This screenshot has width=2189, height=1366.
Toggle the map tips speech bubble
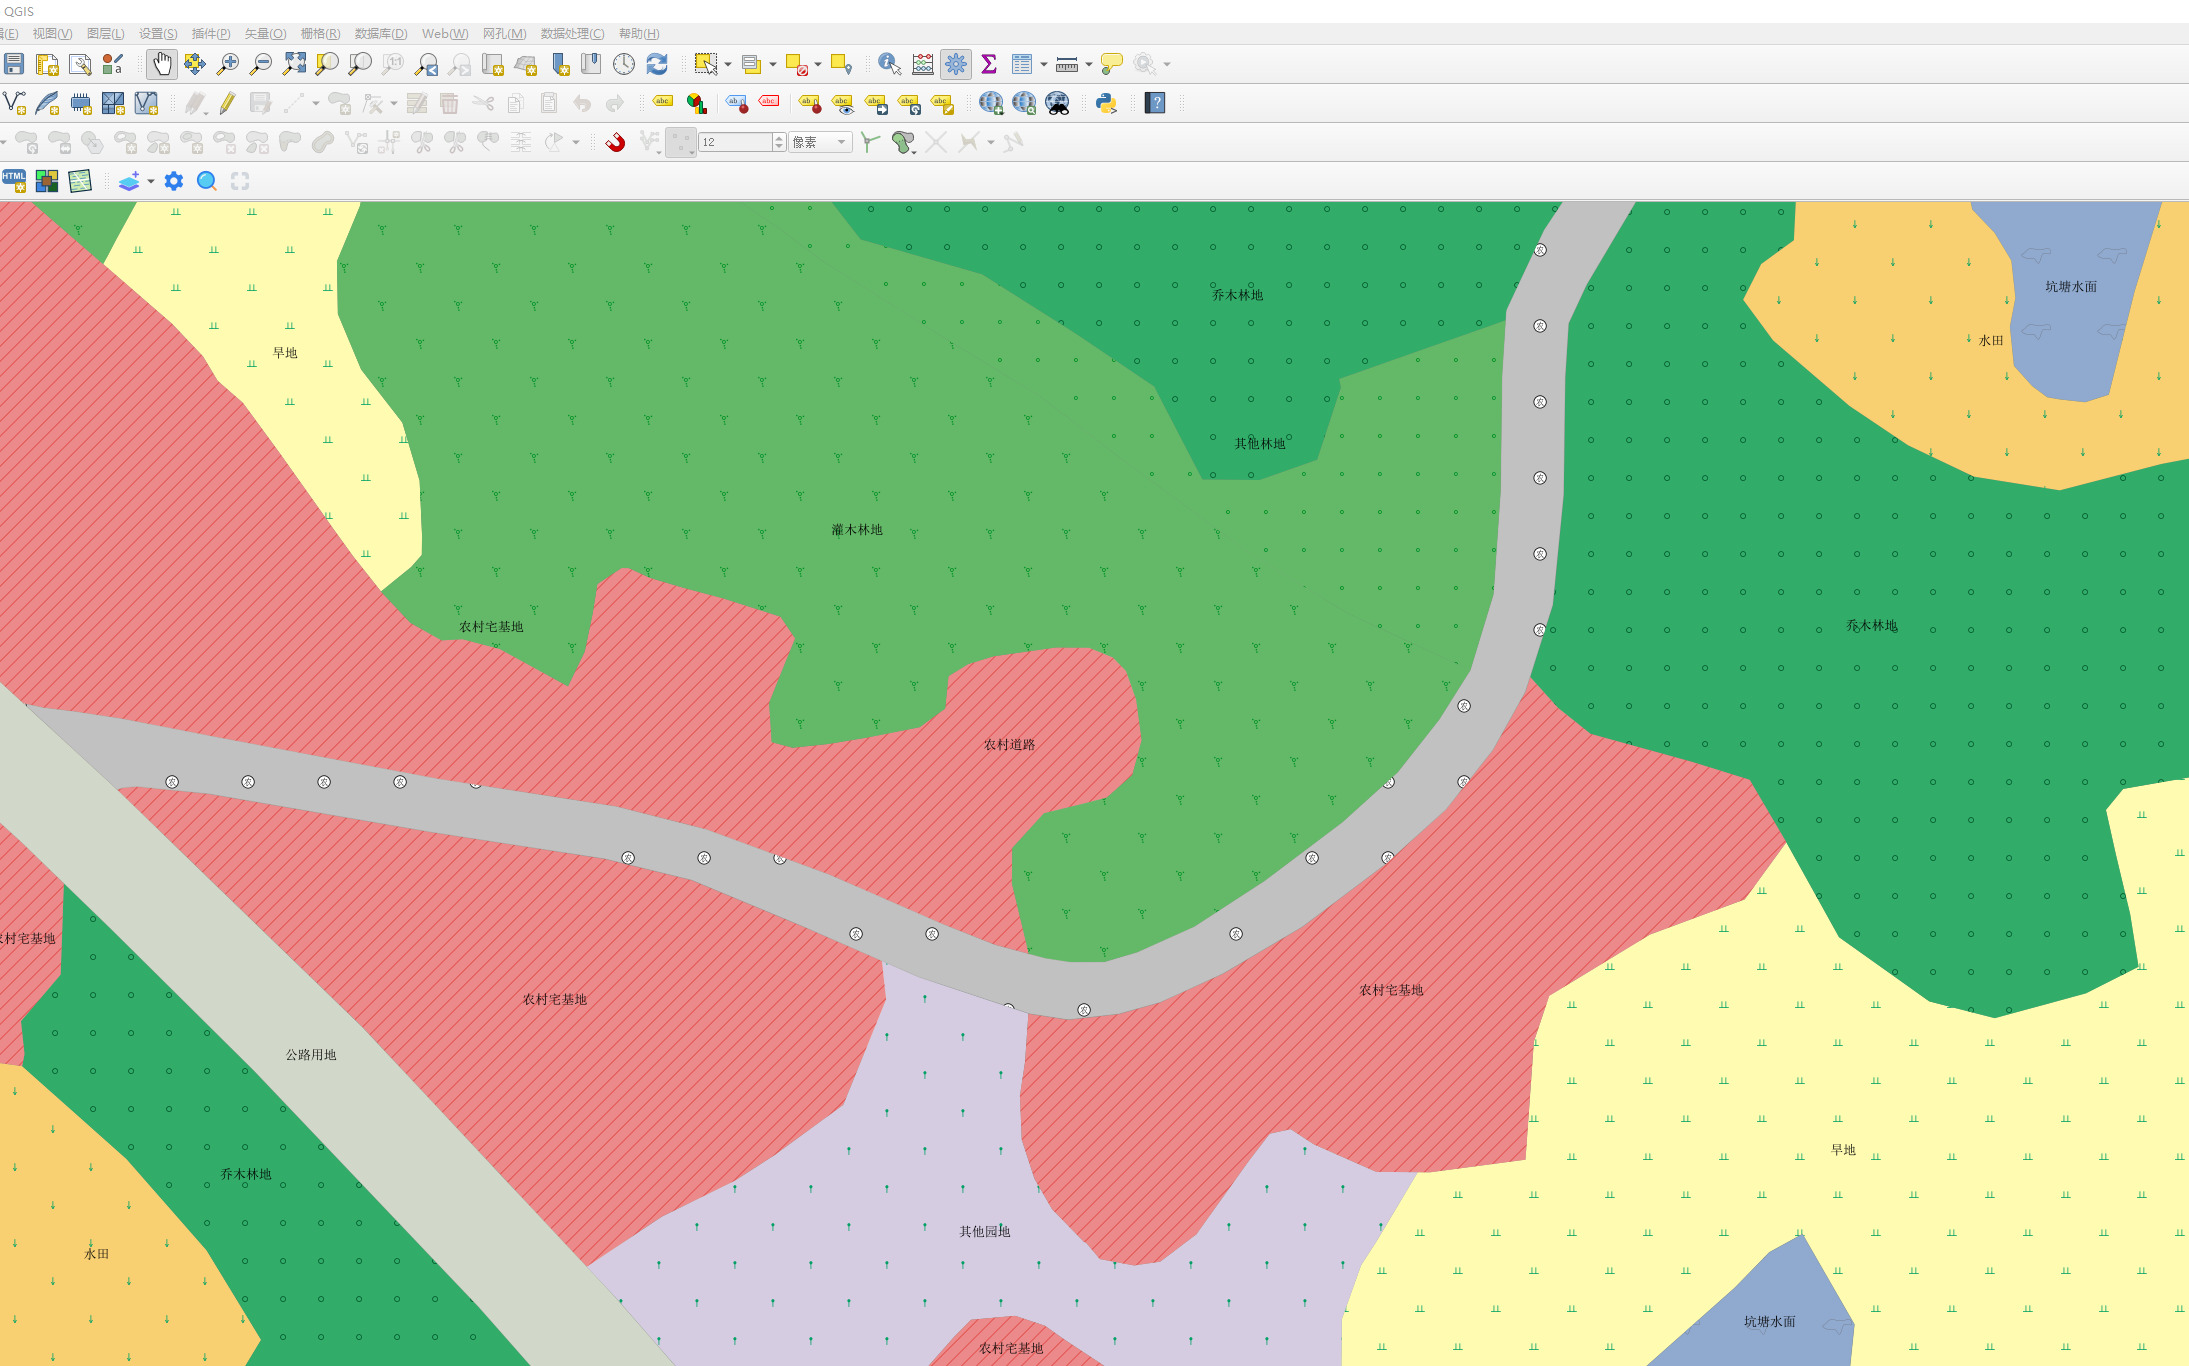pyautogui.click(x=1111, y=64)
